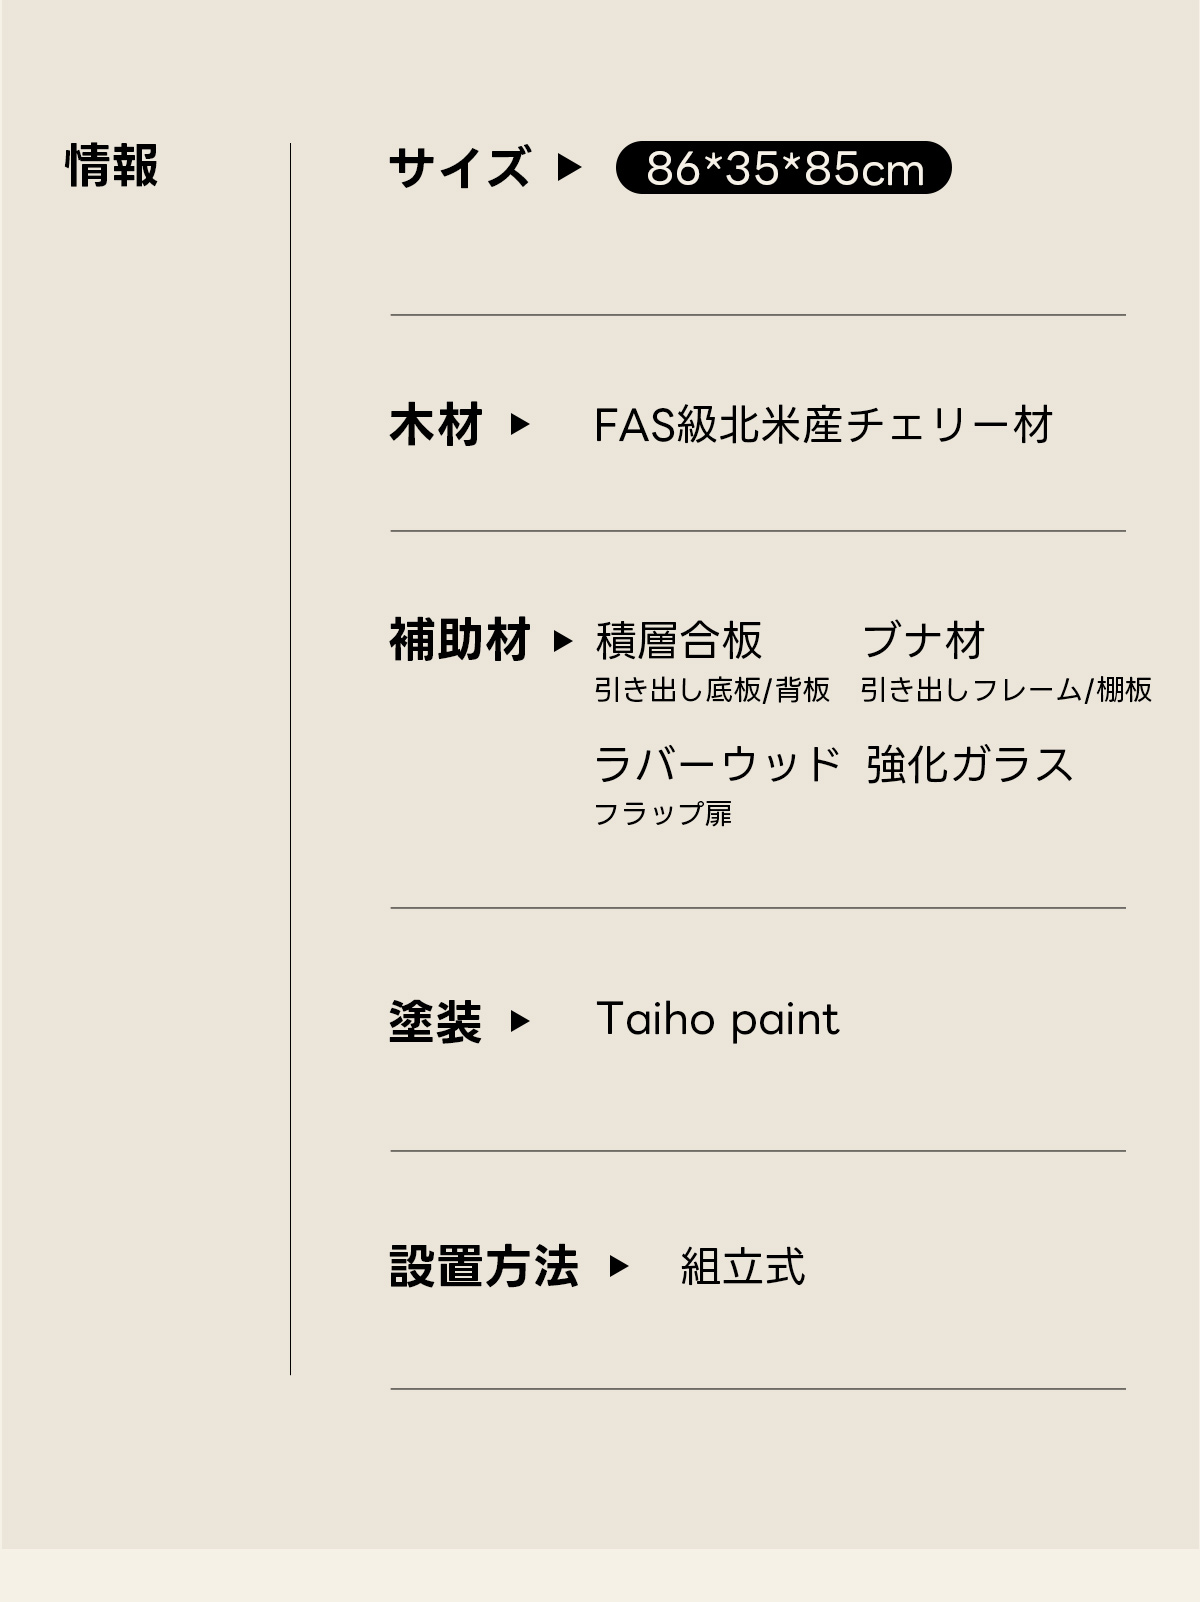1200x1602 pixels.
Task: Click the 木材 label
Action: pyautogui.click(x=436, y=424)
